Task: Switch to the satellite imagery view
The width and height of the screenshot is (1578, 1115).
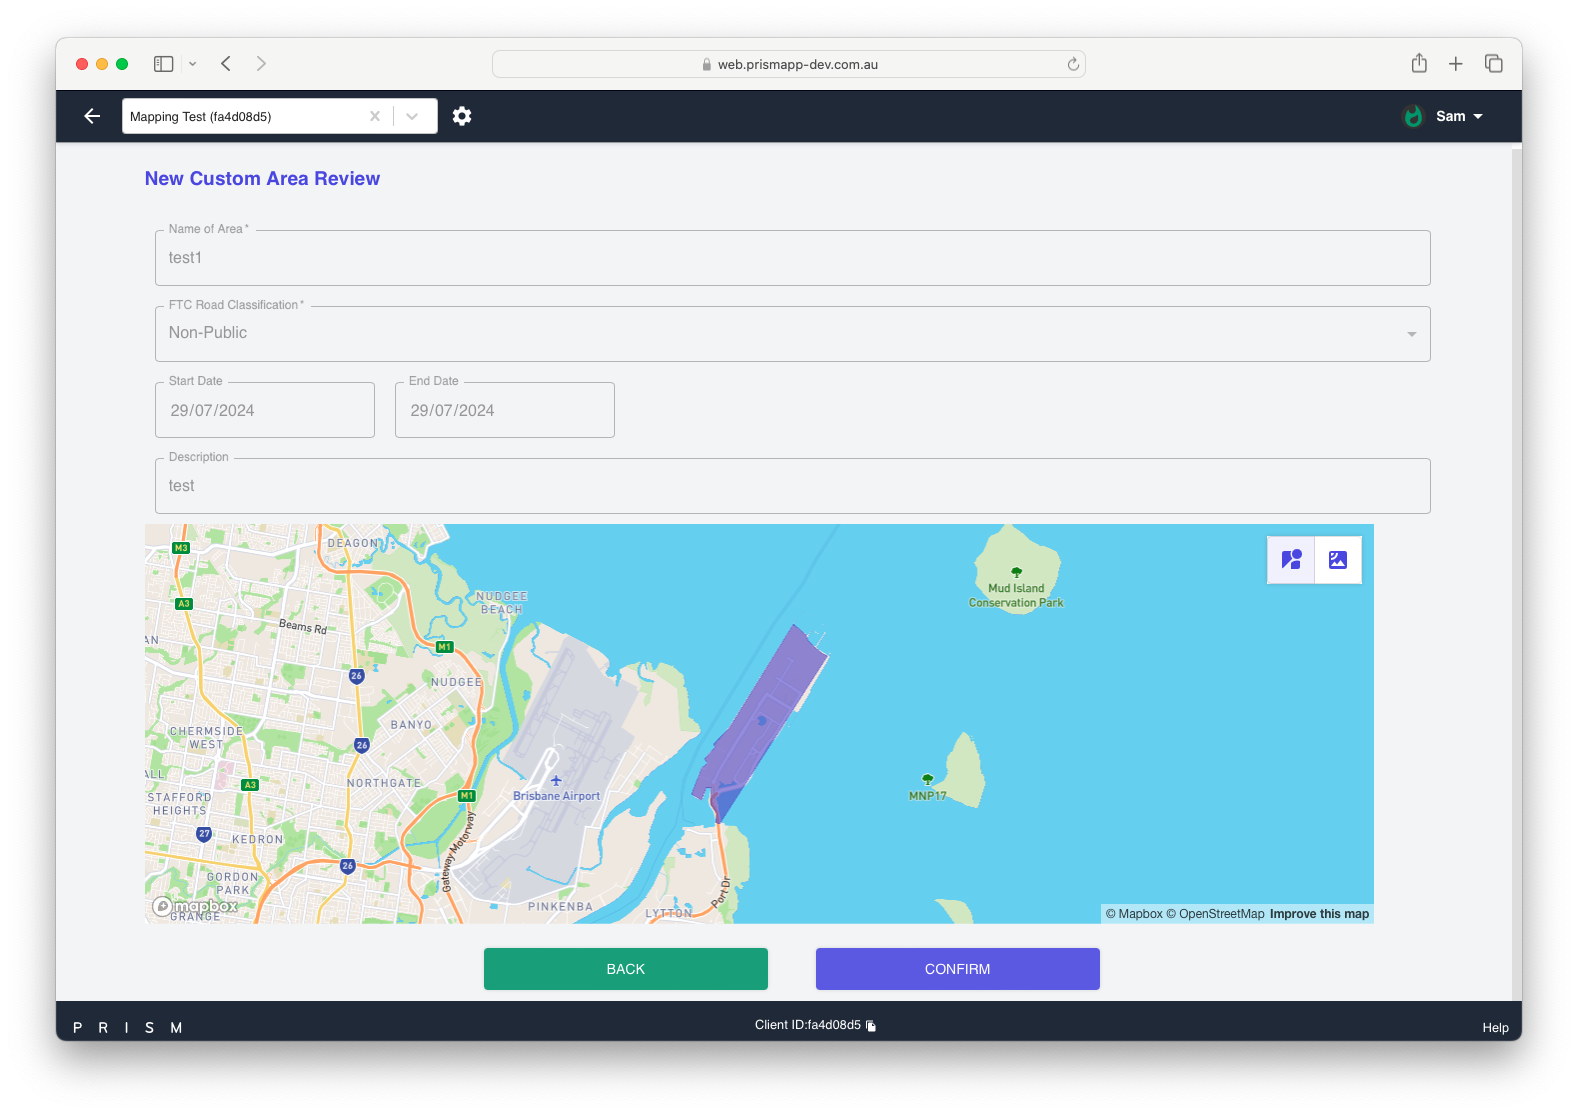Action: [x=1338, y=560]
